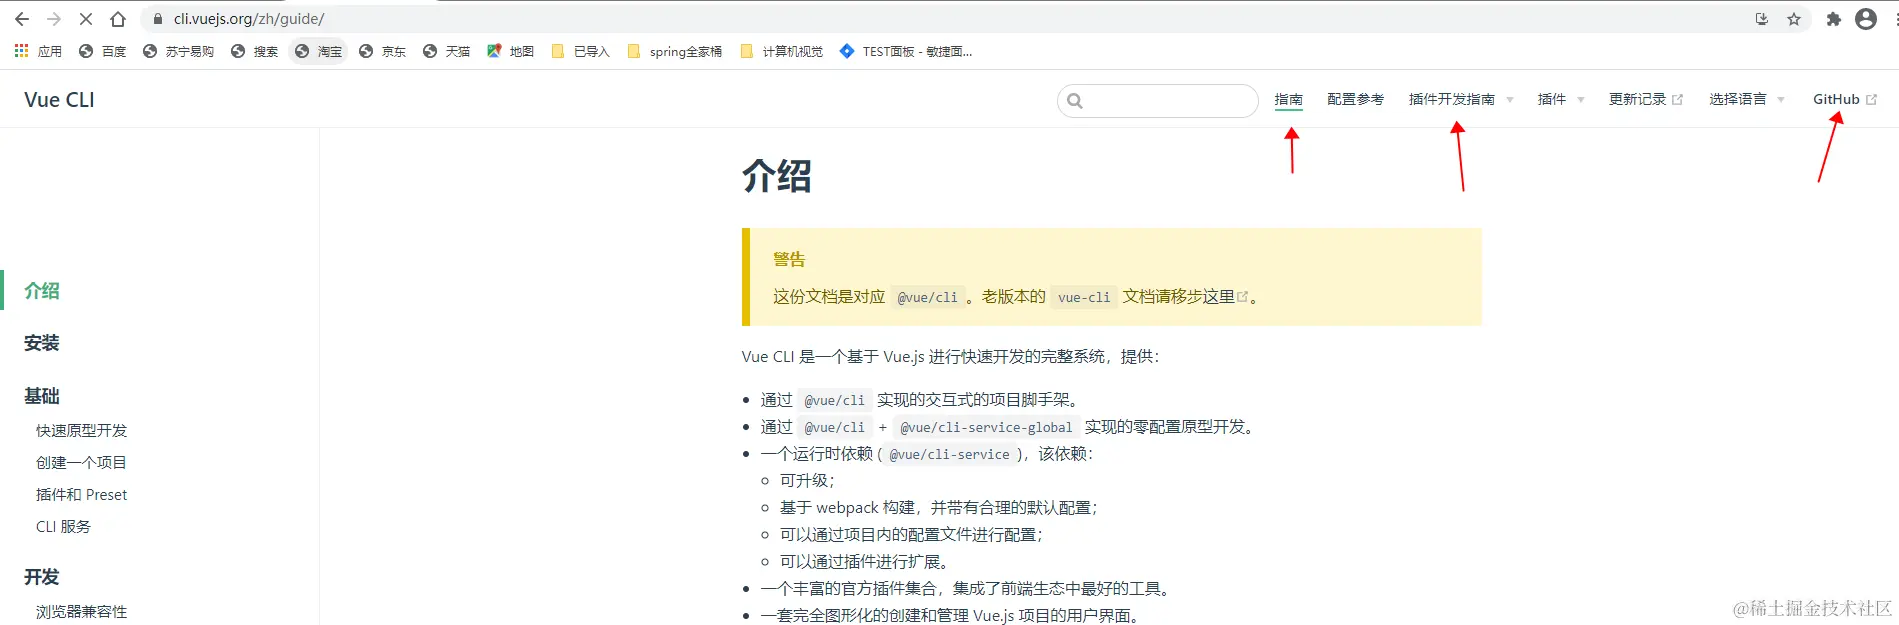Click the @vue/cli-service-global code text

[986, 428]
